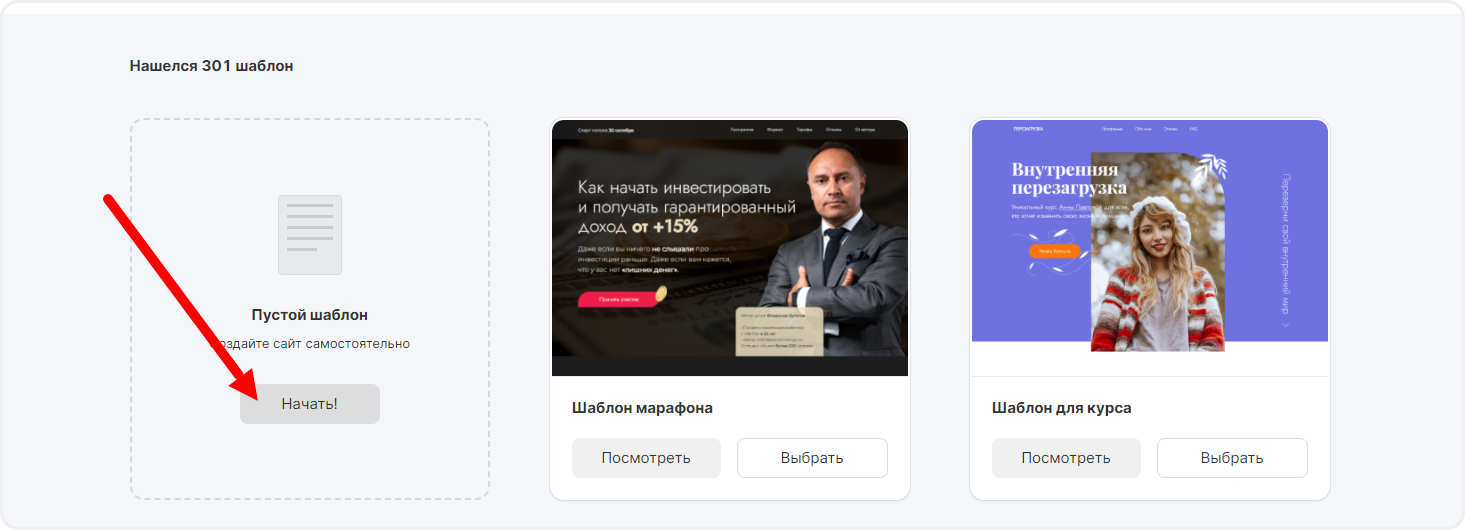1465x530 pixels.
Task: Click the blank document icon in Пустой шаблон
Action: (x=310, y=235)
